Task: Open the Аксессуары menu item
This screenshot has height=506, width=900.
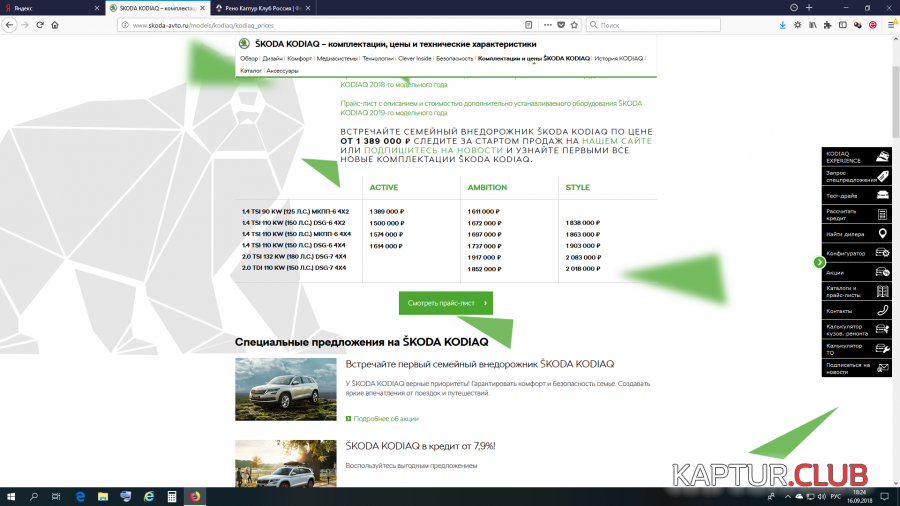Action: click(282, 71)
